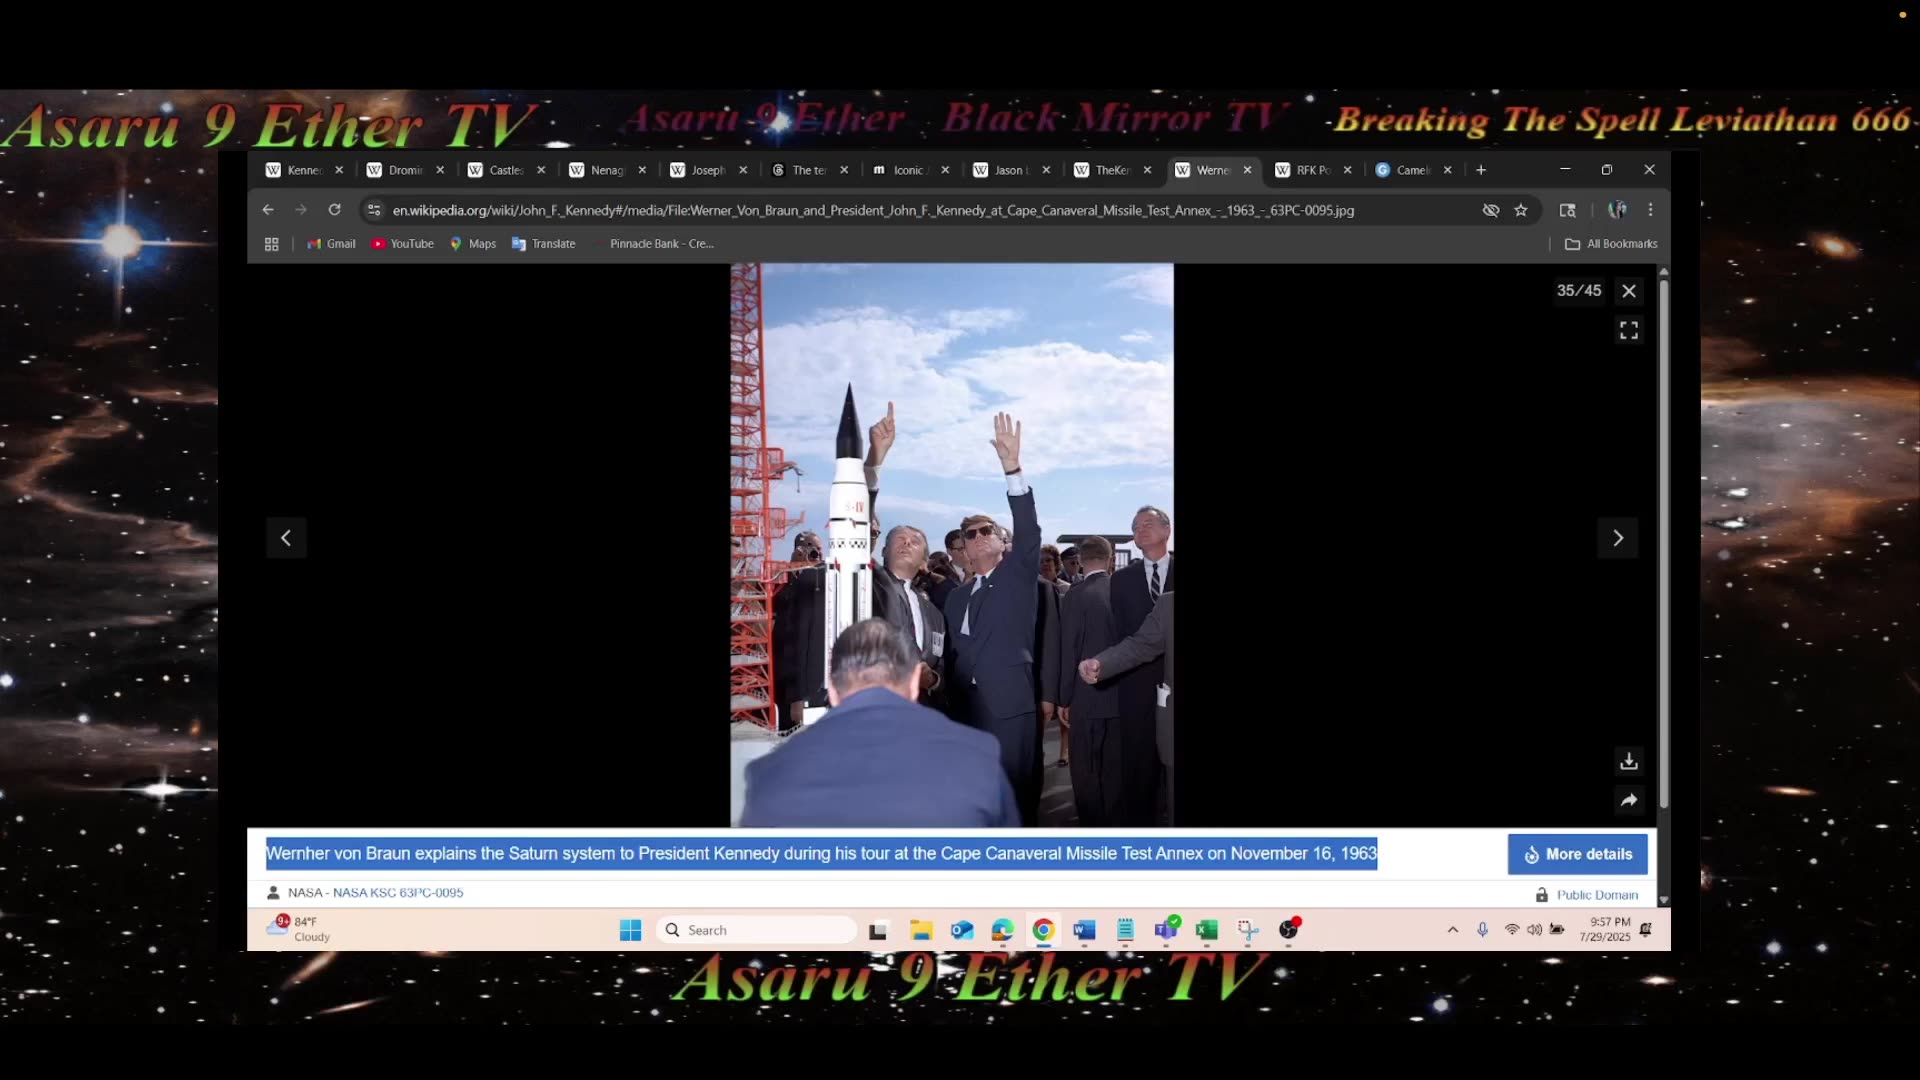Go back to previous page
Viewport: 1920px width, 1080px height.
click(x=268, y=210)
